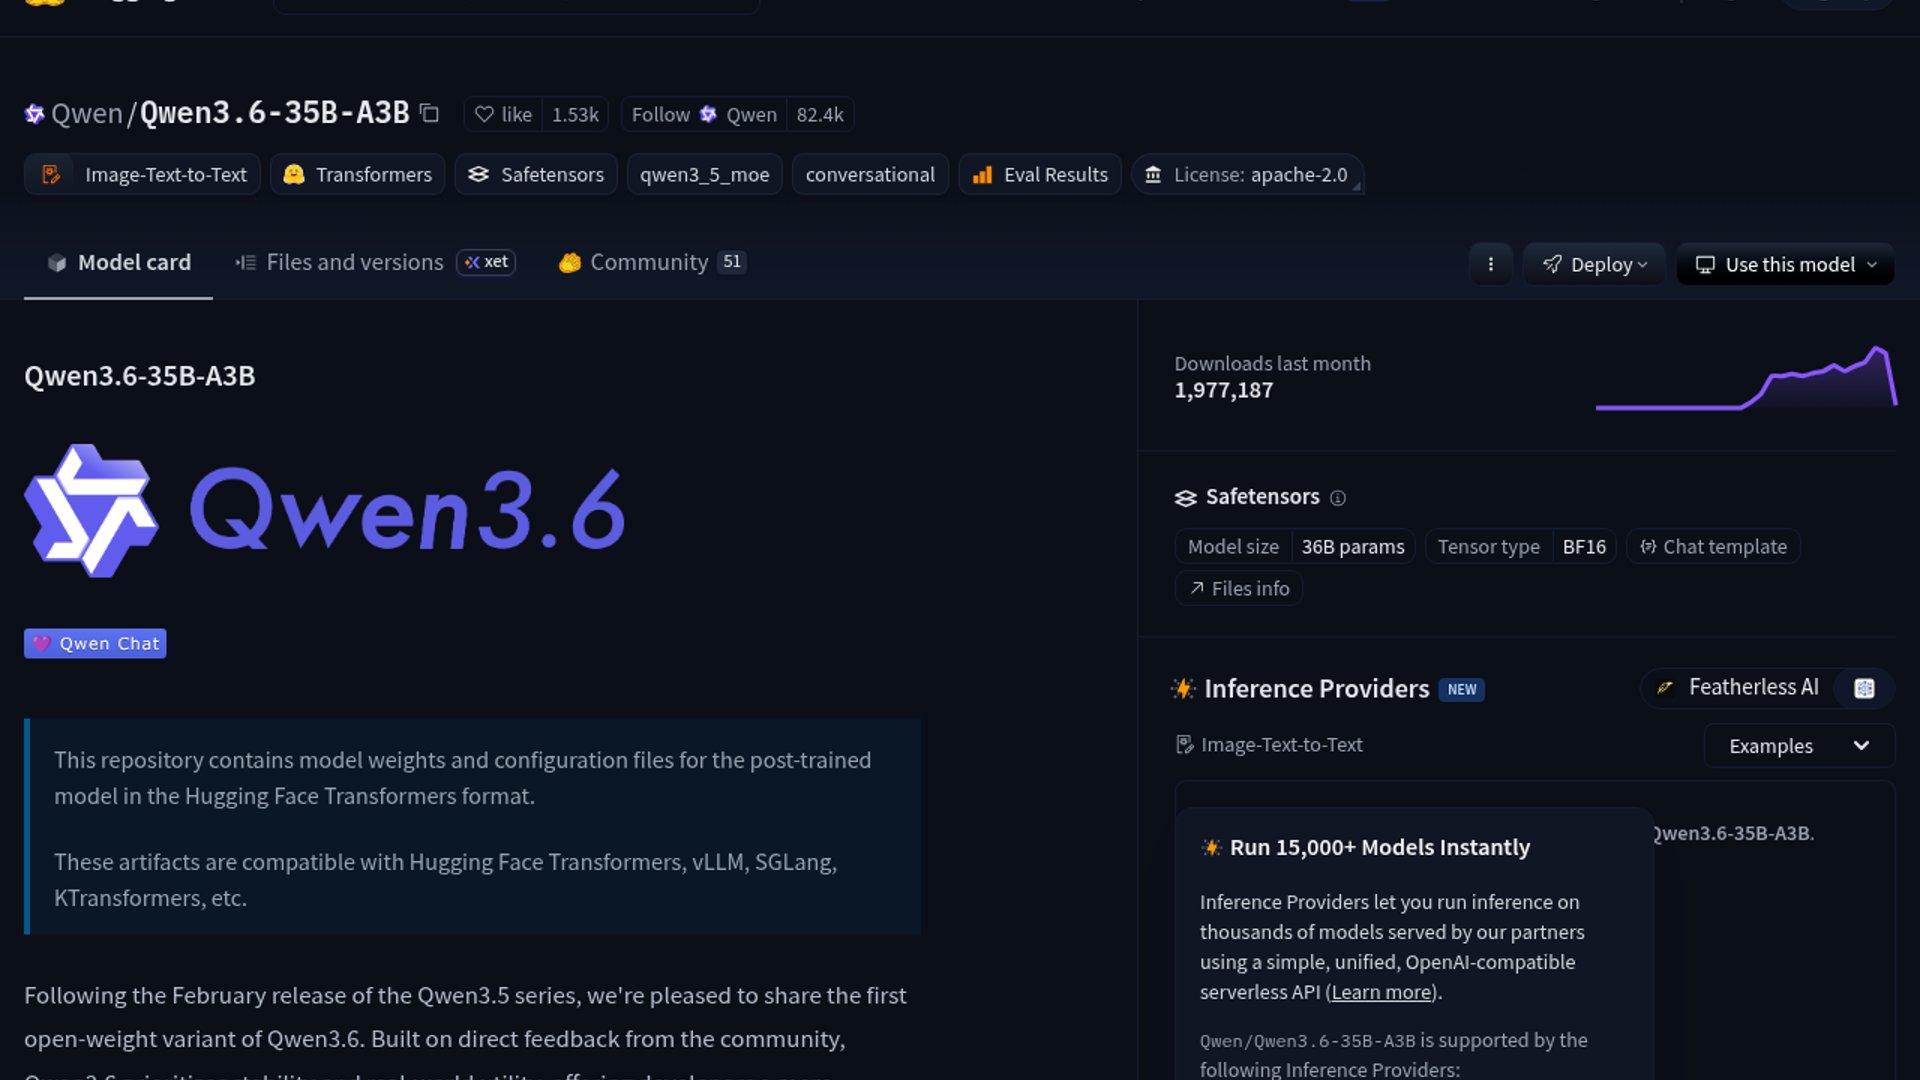Viewport: 1920px width, 1080px height.
Task: Open the Examples dropdown
Action: pos(1798,746)
